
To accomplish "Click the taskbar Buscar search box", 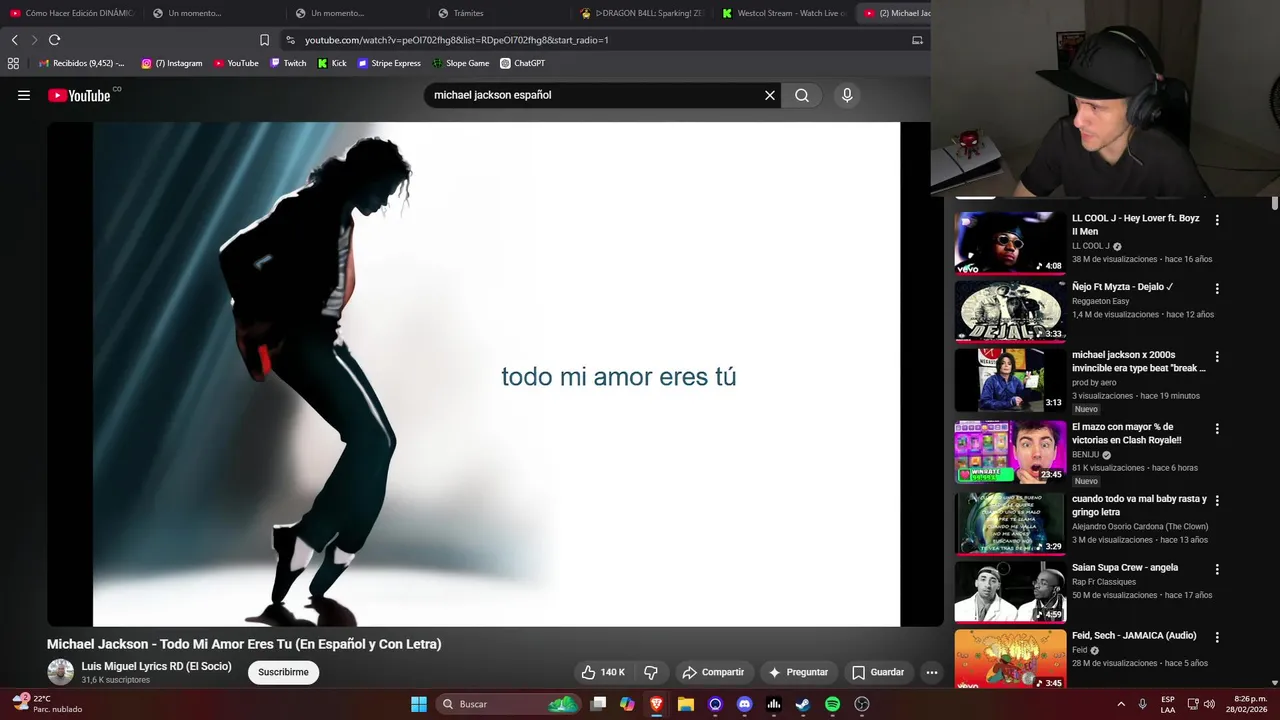I will [509, 704].
